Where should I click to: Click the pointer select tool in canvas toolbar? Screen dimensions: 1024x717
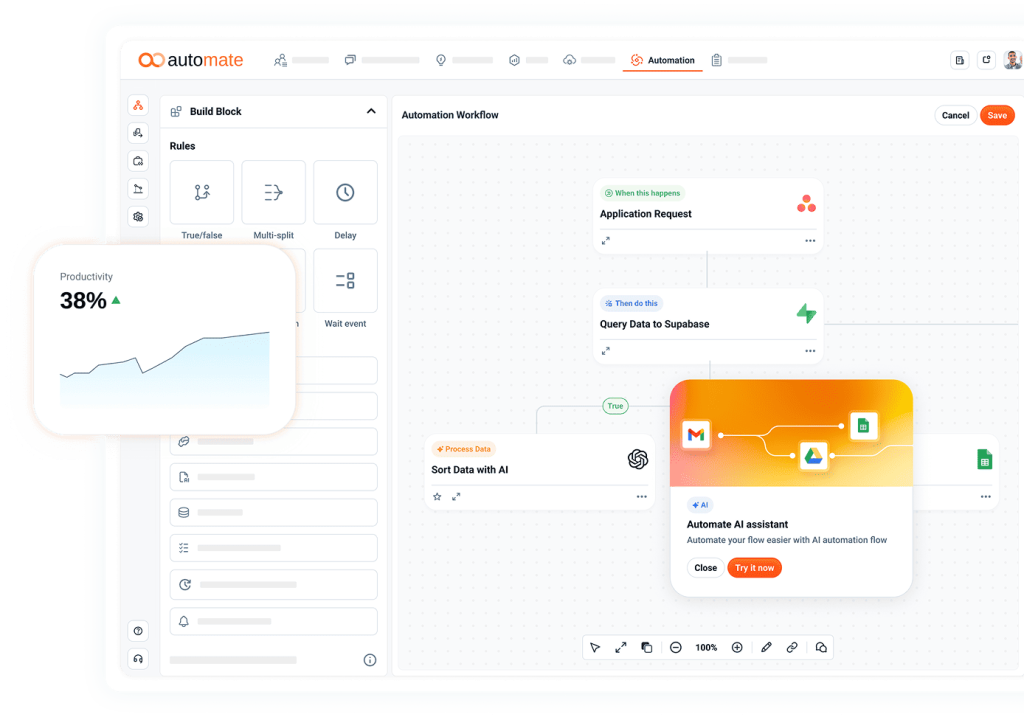[595, 648]
